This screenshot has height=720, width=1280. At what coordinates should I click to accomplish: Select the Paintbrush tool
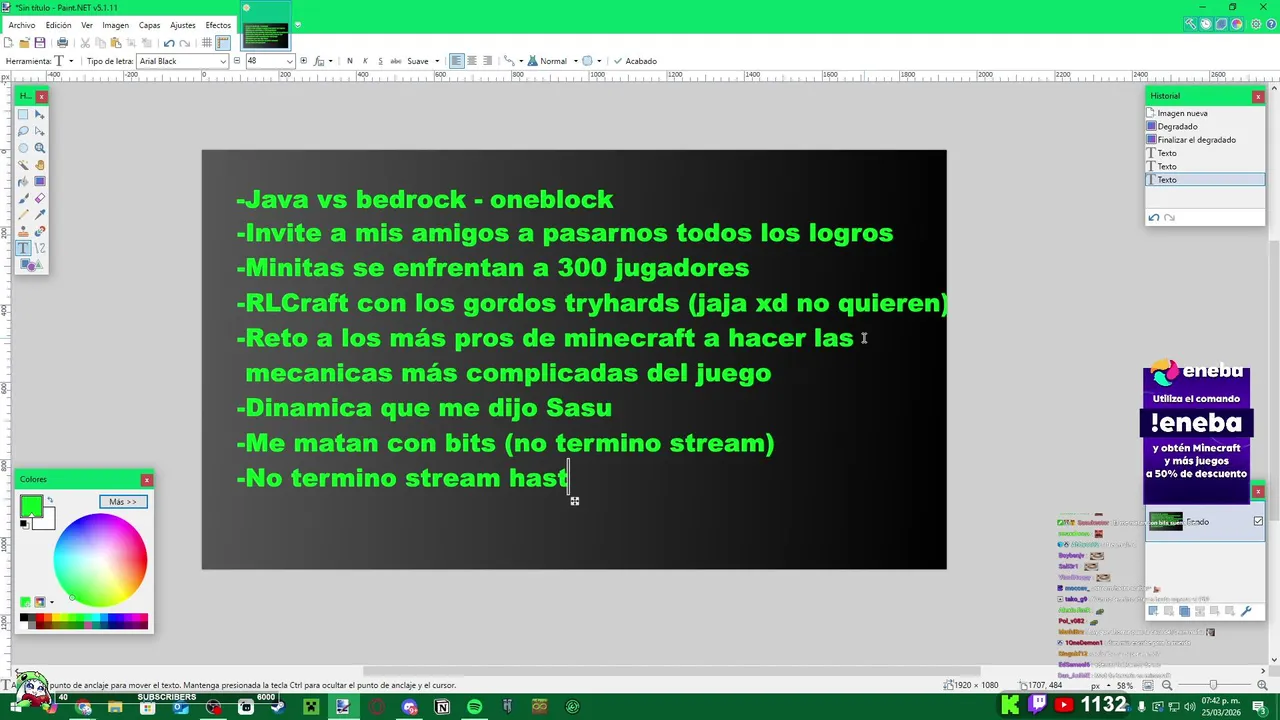tap(23, 198)
